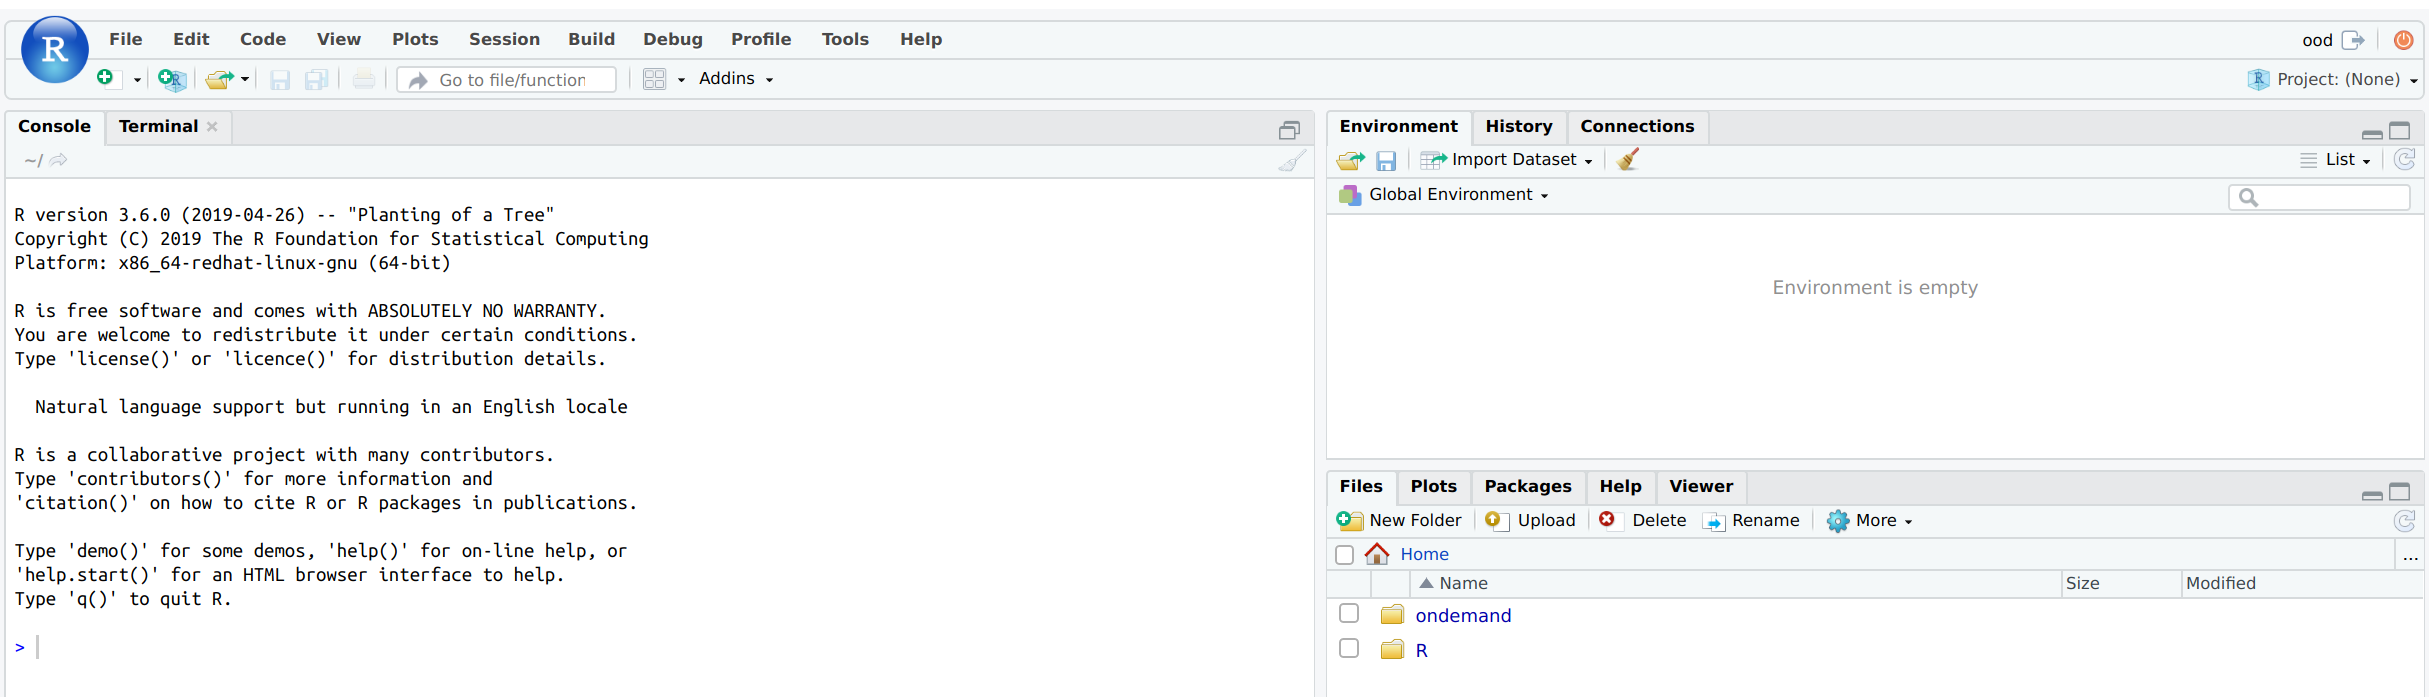The height and width of the screenshot is (697, 2429).
Task: Open the List view dropdown
Action: tap(2336, 160)
